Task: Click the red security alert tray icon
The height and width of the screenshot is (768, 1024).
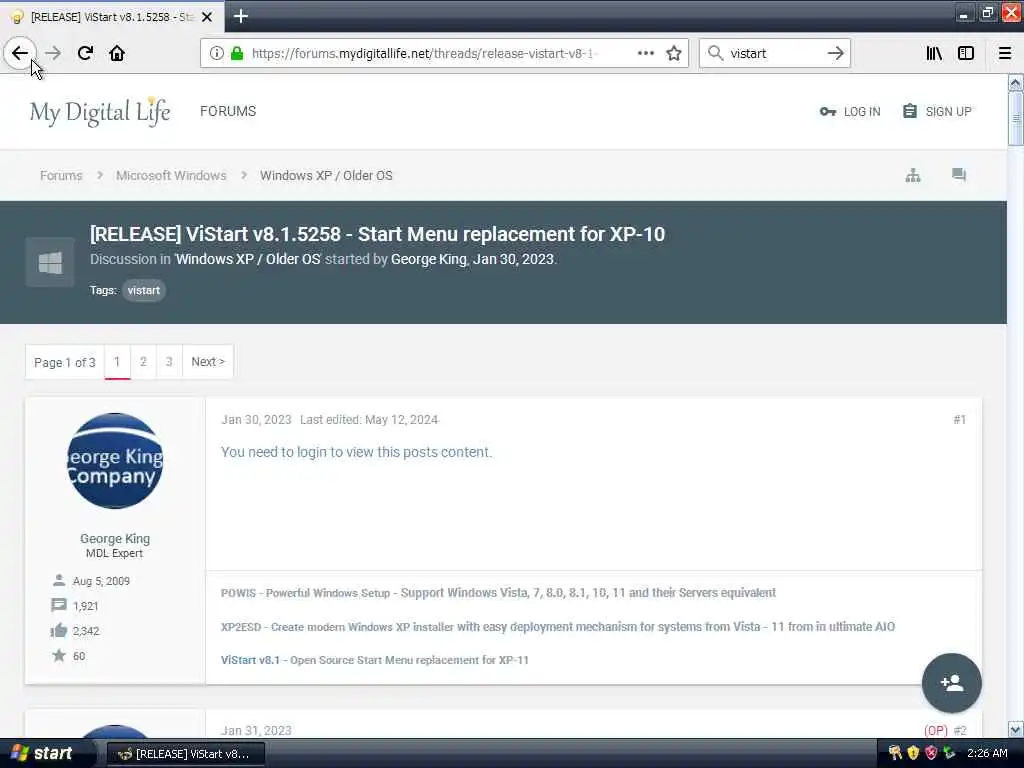Action: (x=931, y=753)
